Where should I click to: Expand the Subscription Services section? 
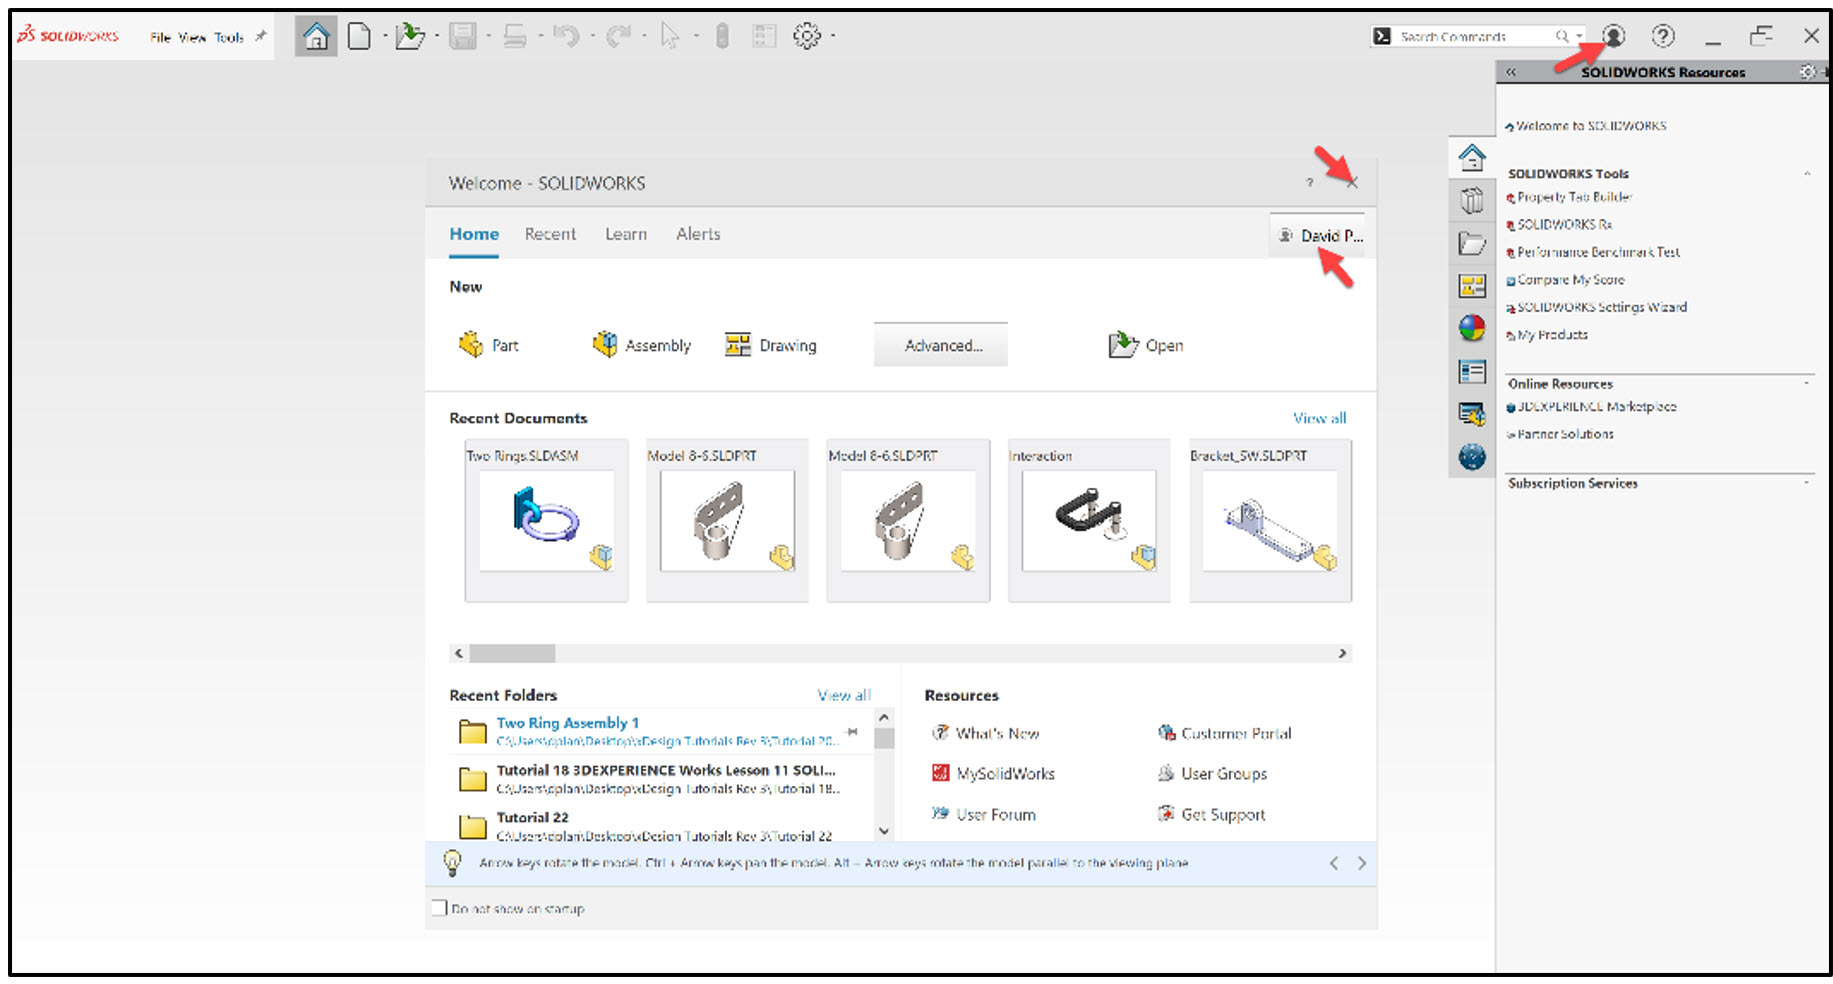click(1808, 483)
